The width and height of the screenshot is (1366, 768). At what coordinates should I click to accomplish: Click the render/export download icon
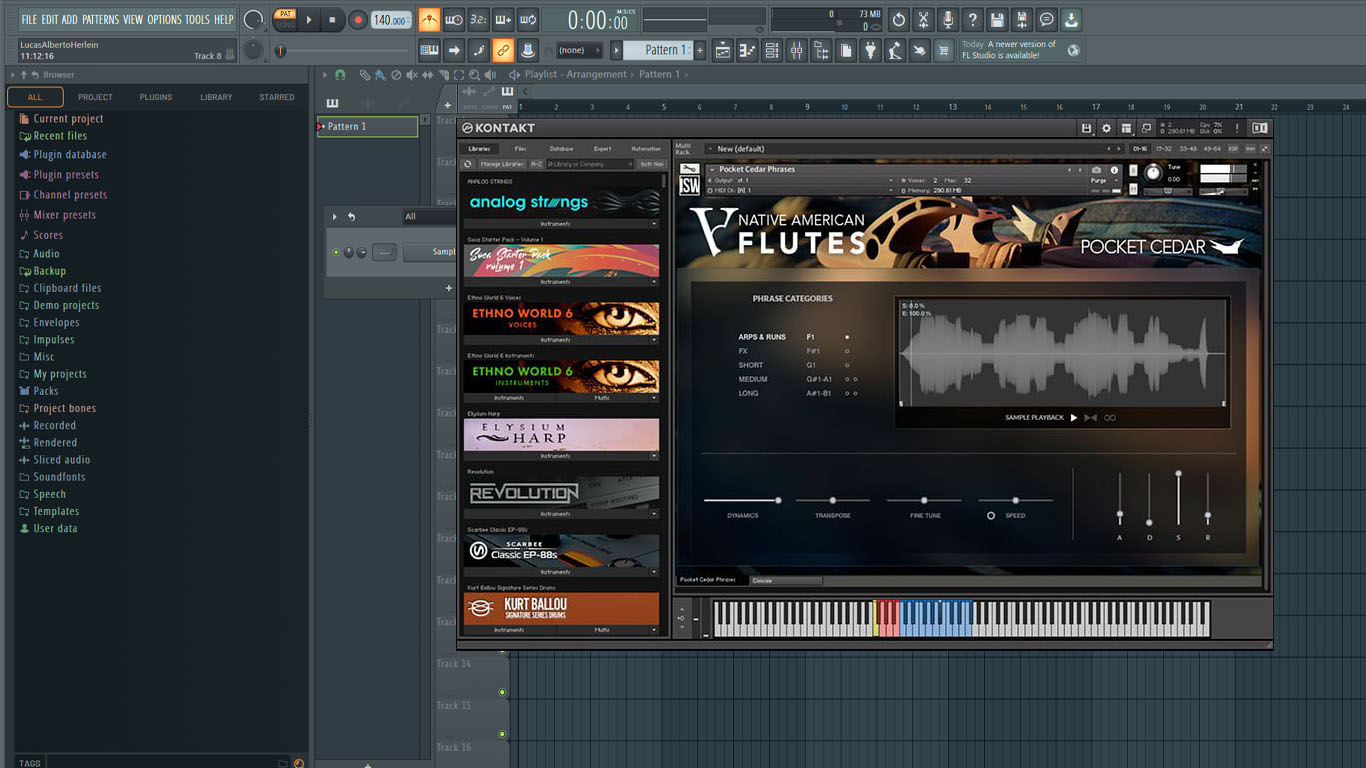click(x=1071, y=19)
